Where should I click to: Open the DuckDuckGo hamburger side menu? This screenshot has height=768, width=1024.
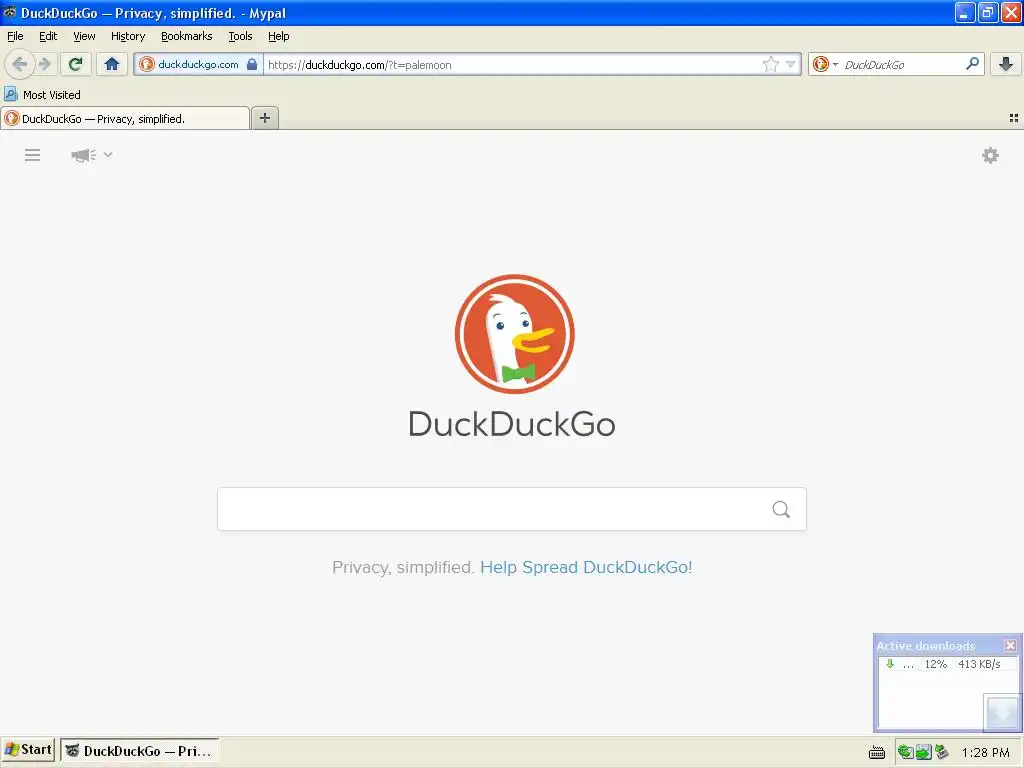tap(33, 155)
